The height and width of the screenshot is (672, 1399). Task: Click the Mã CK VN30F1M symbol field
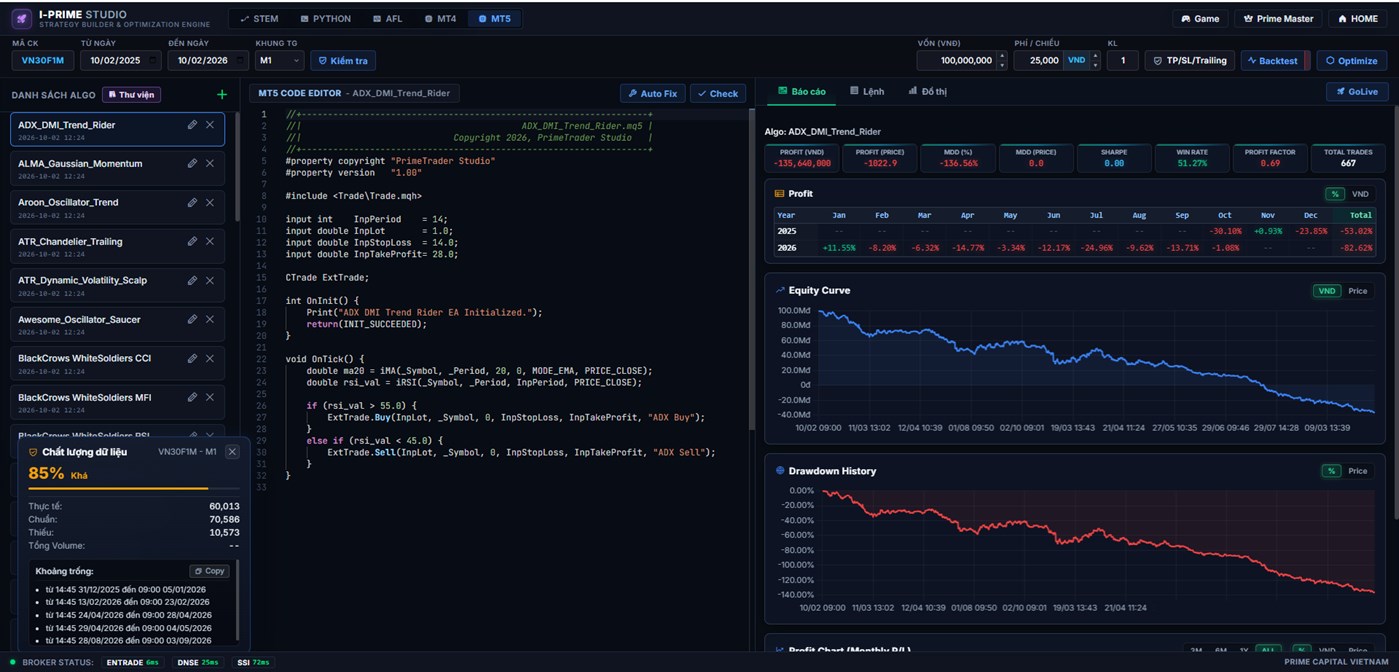pos(43,60)
